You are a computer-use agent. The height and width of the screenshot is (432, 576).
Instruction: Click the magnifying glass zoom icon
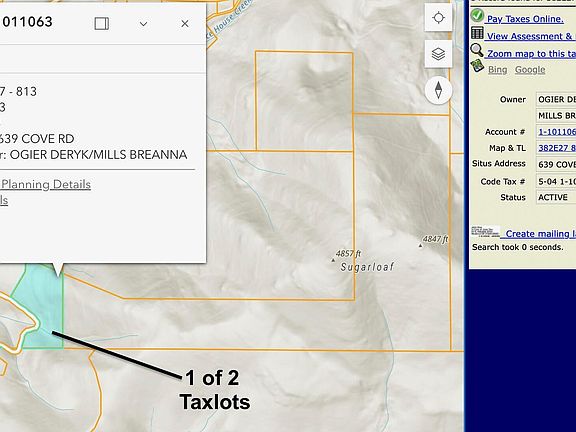pyautogui.click(x=477, y=50)
